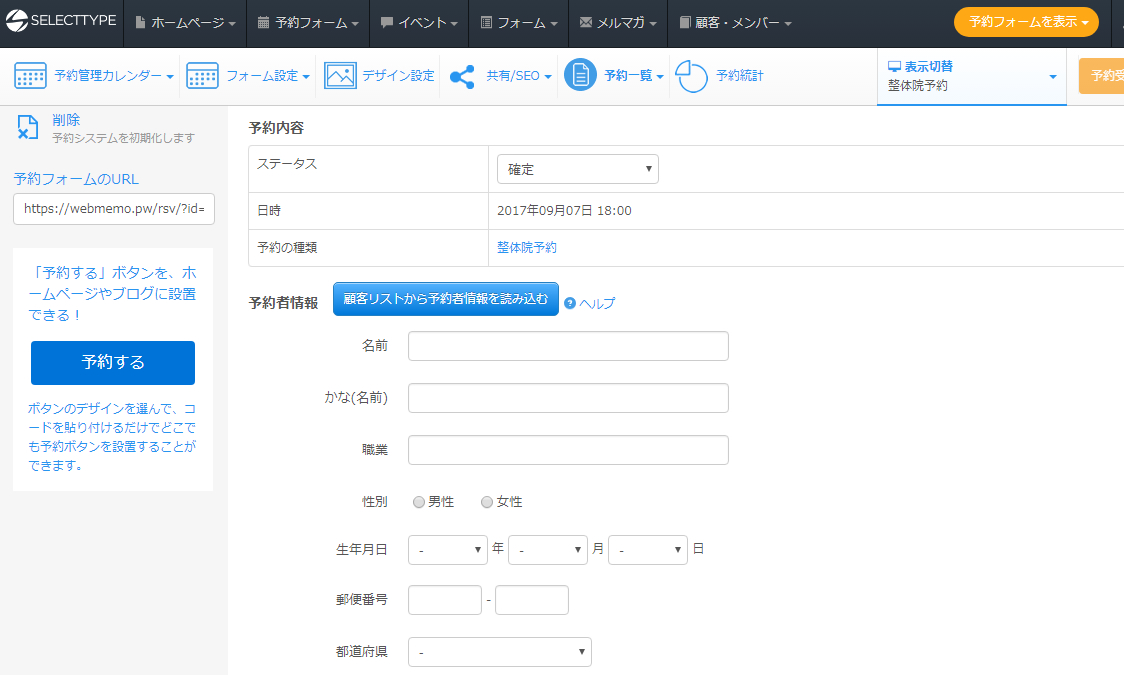Open the 予約管理カレンダー calendar icon
1124x675 pixels.
(30, 76)
